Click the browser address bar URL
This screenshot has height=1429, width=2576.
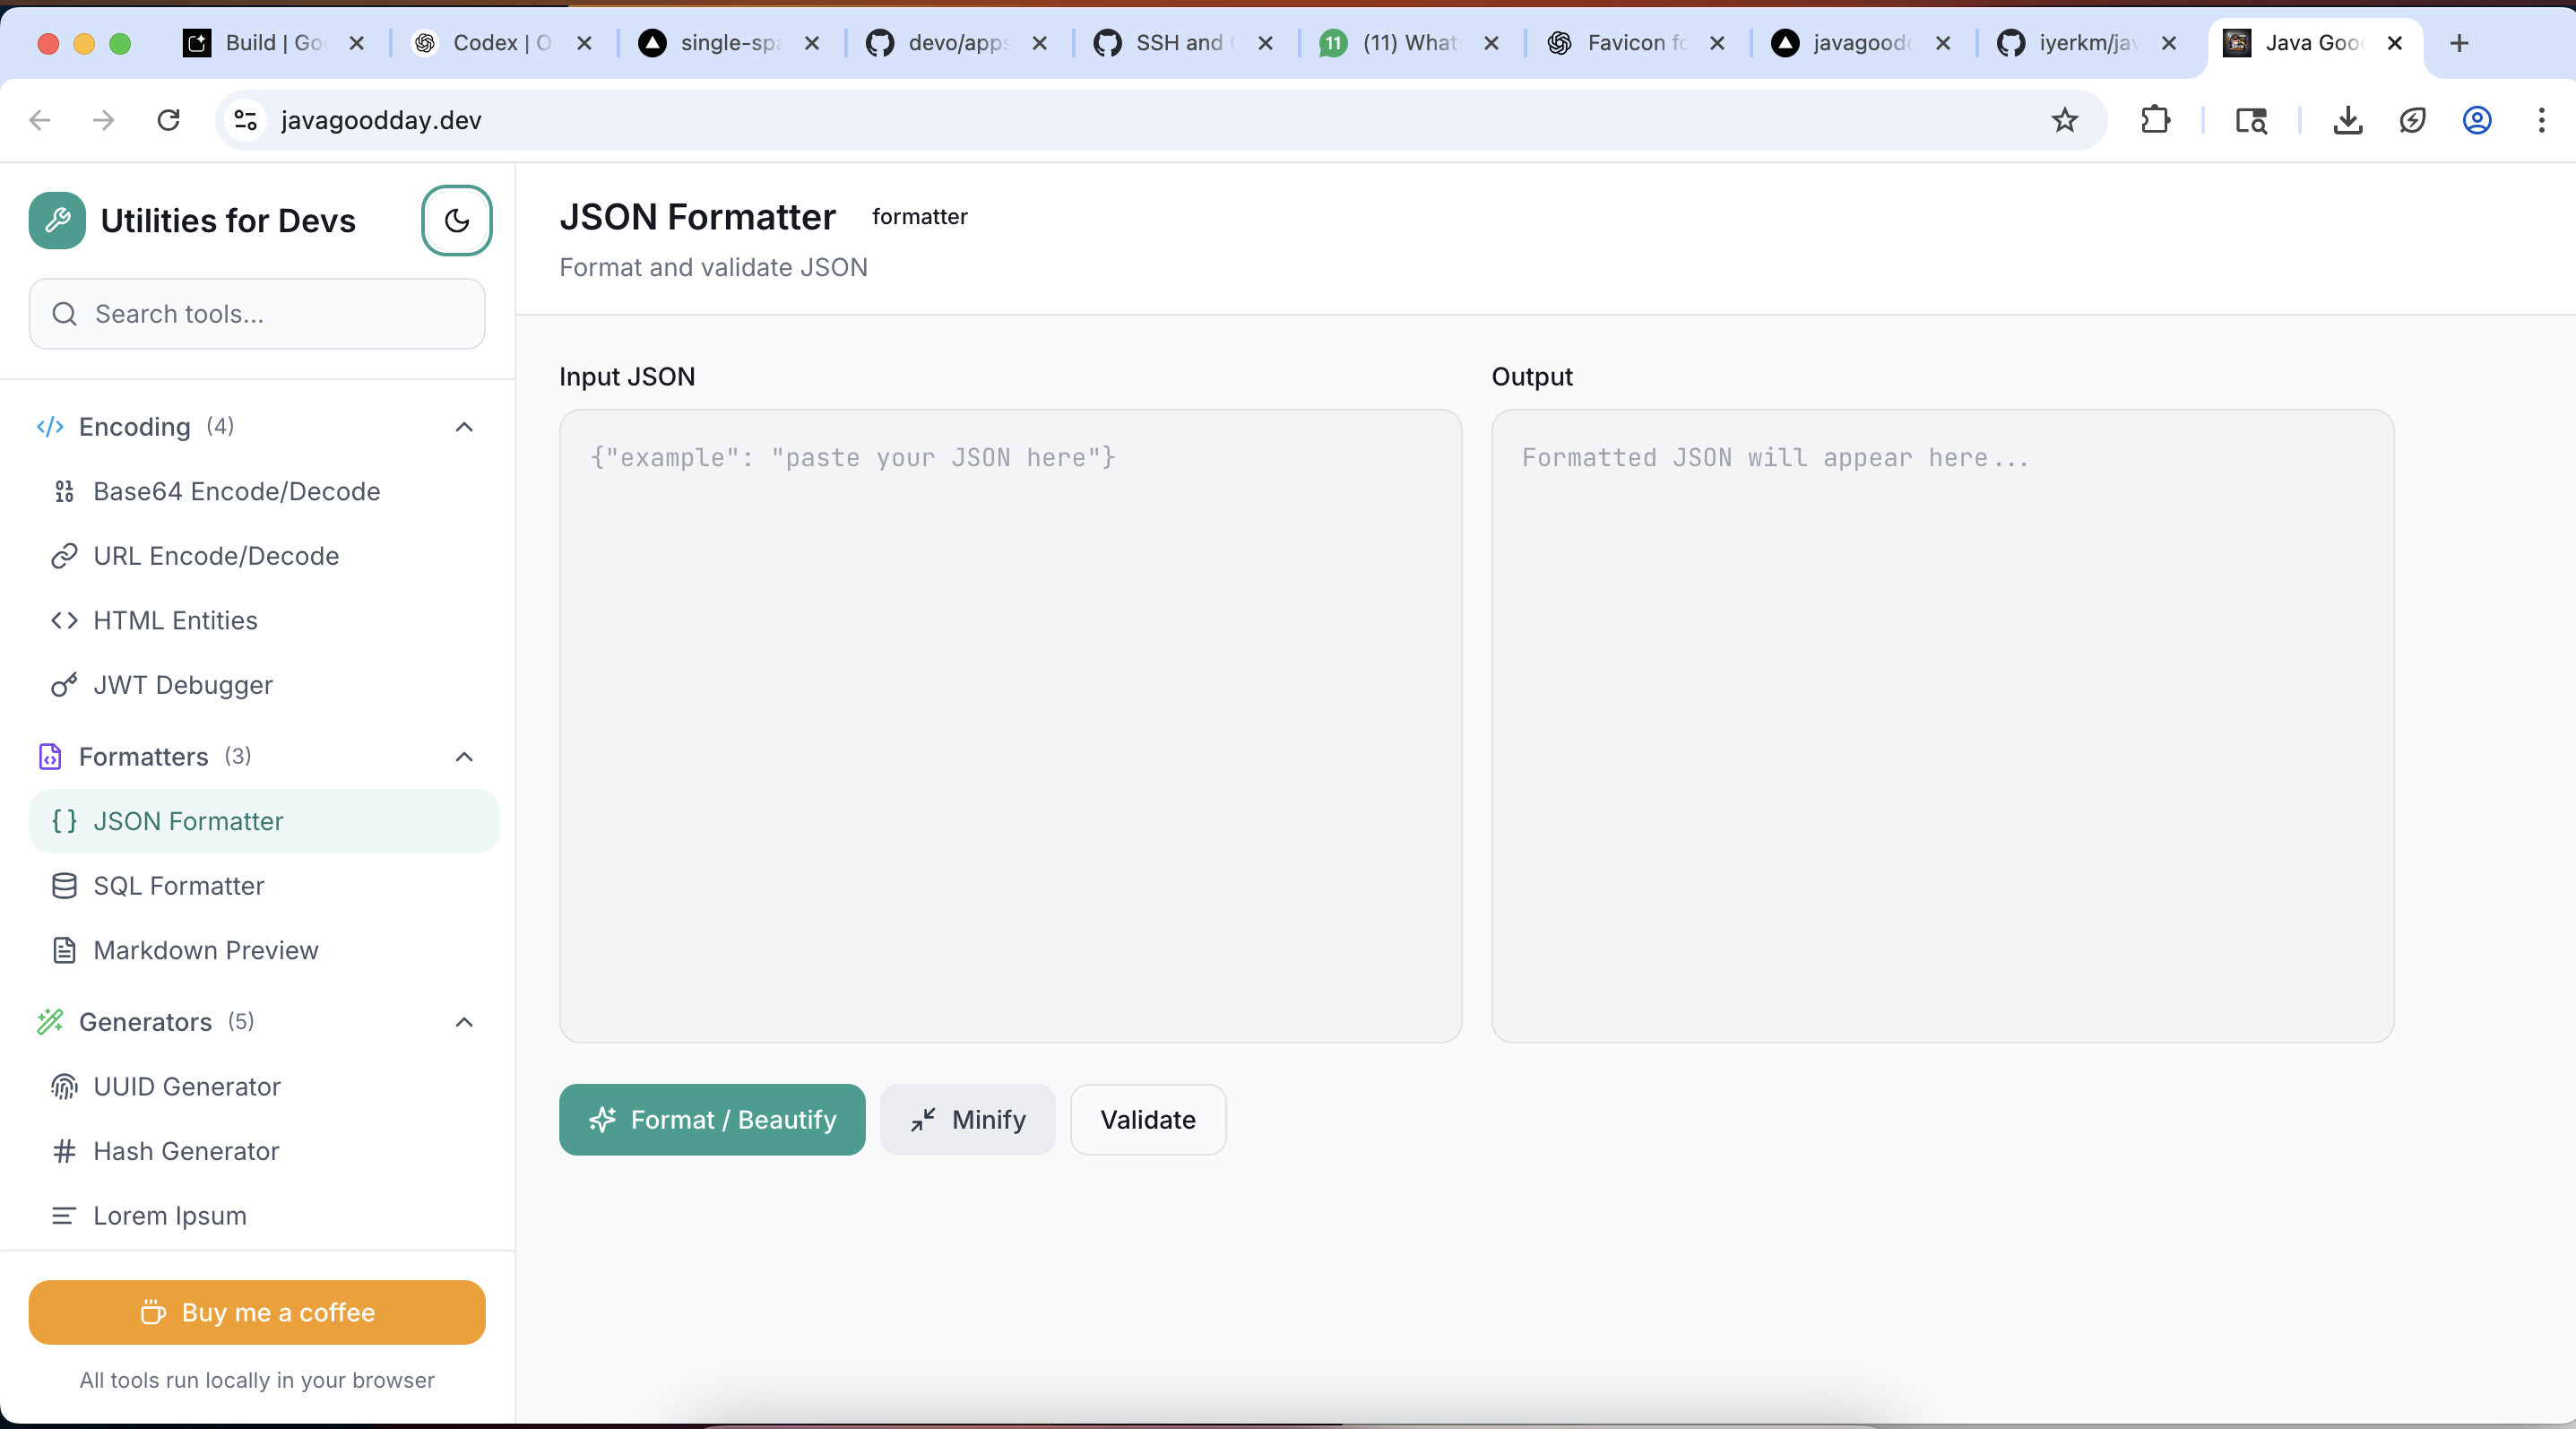(x=381, y=120)
